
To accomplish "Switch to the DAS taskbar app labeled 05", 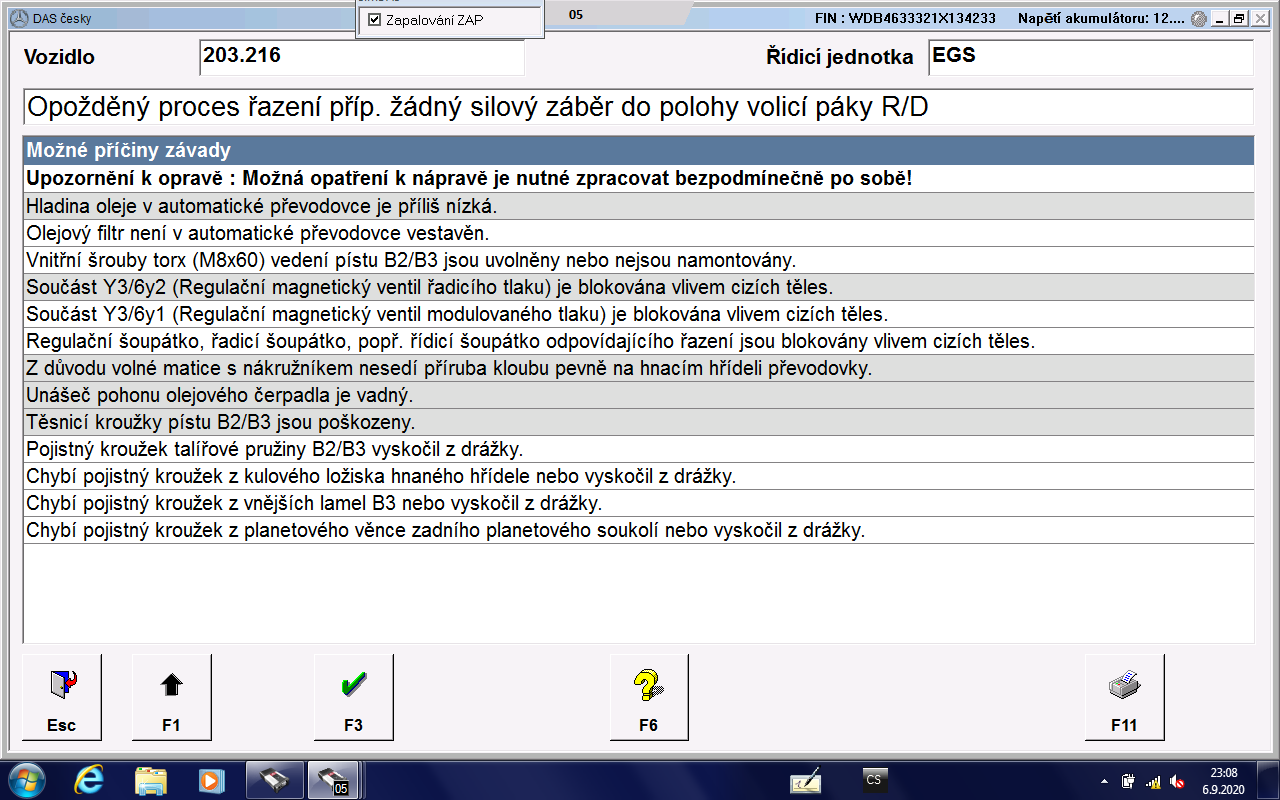I will (333, 779).
